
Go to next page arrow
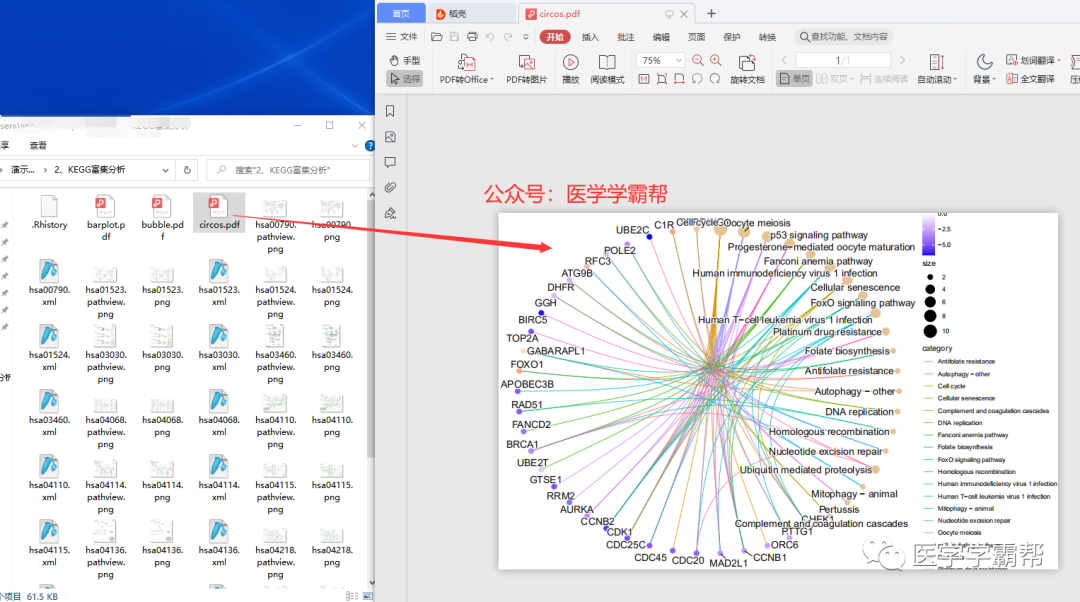coord(902,61)
